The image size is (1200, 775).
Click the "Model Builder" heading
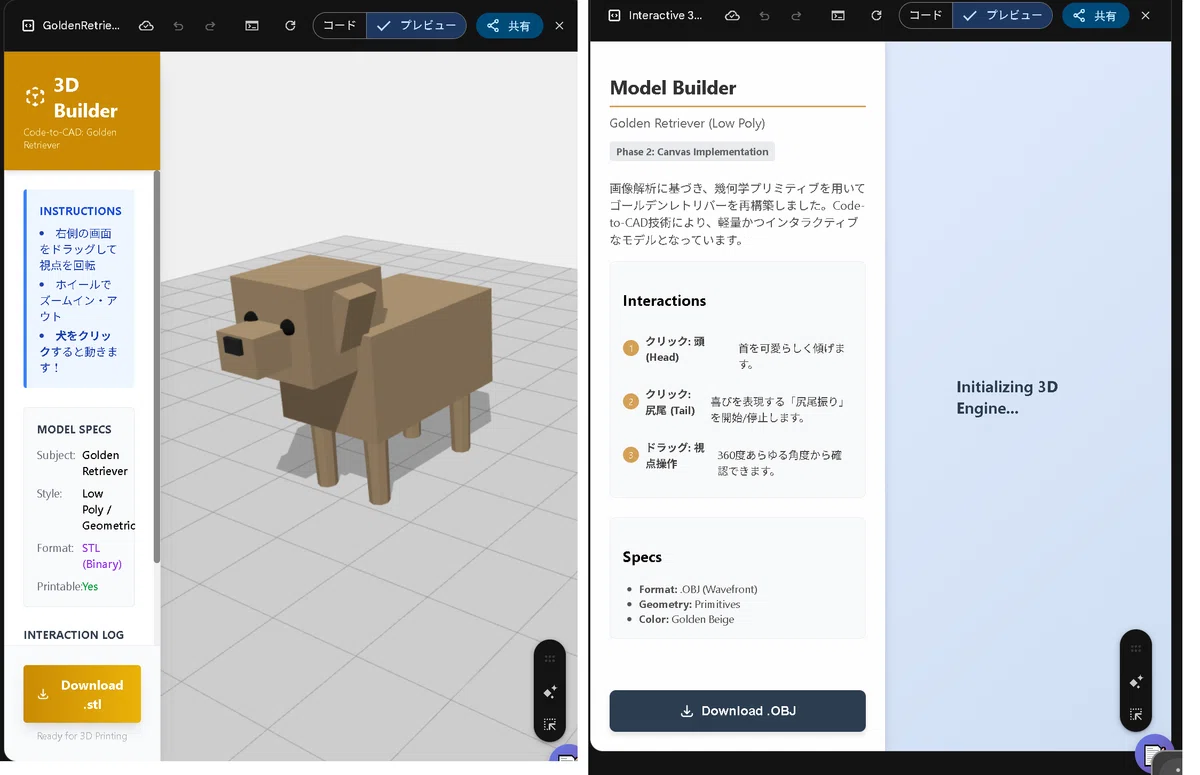(673, 88)
